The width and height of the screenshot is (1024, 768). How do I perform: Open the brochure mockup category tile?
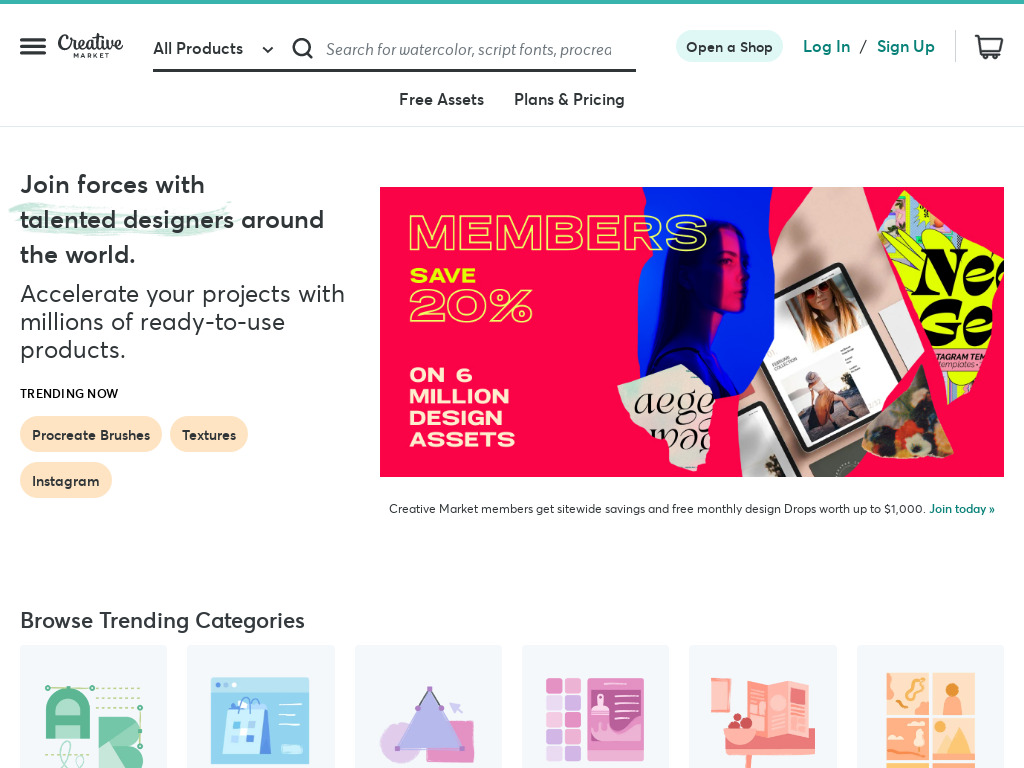coord(763,707)
